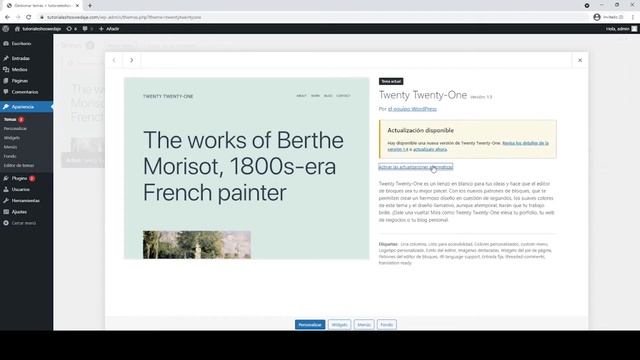The width and height of the screenshot is (640, 360).
Task: Click the blue Personalizar button
Action: 310,325
